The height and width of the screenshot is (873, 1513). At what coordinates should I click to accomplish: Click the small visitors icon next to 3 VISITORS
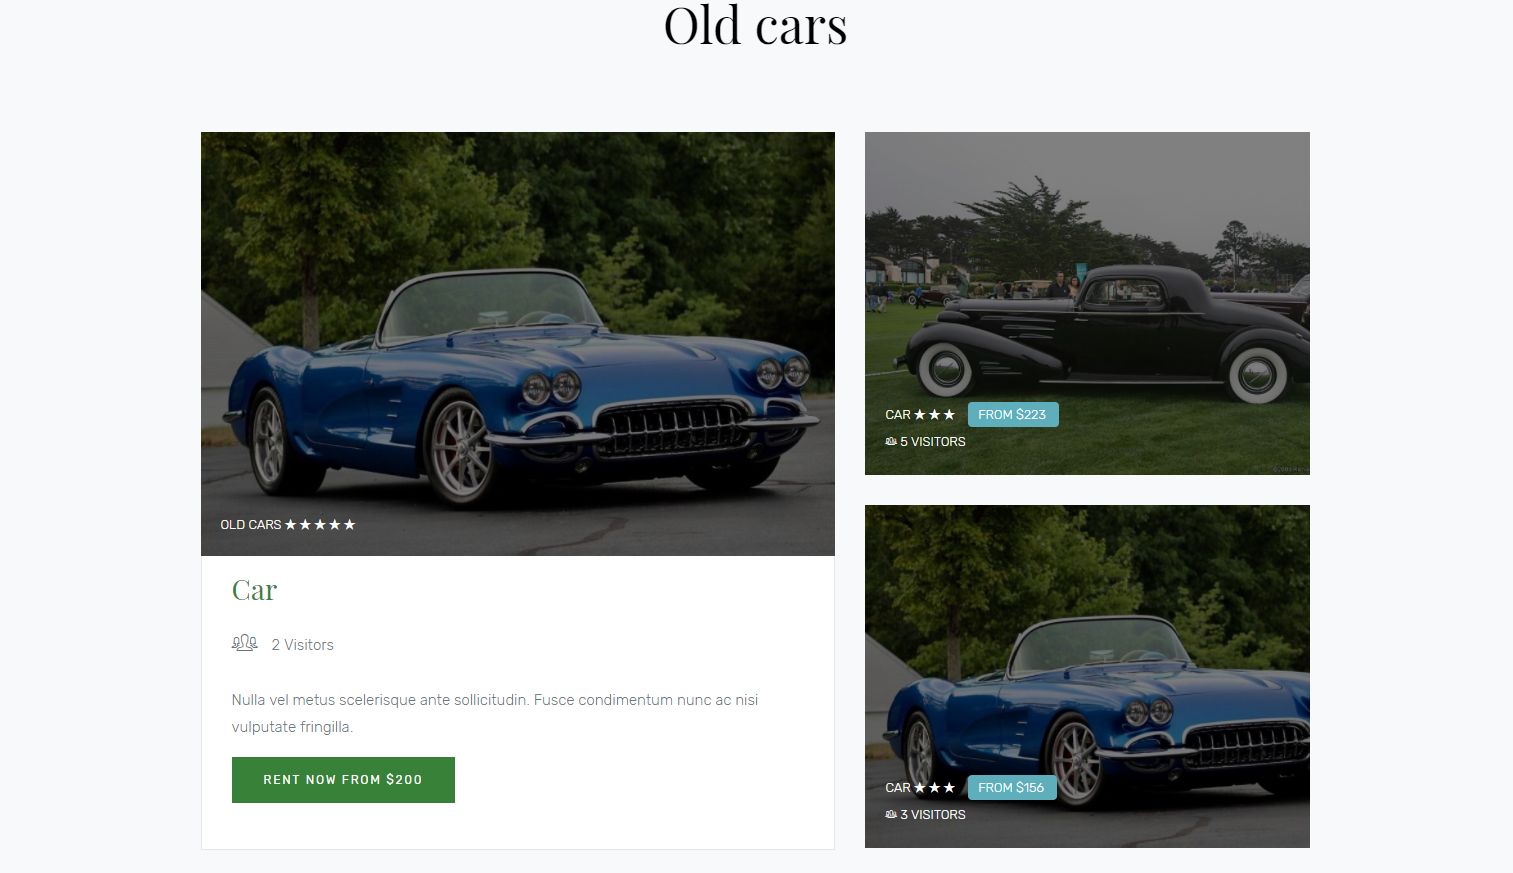891,814
